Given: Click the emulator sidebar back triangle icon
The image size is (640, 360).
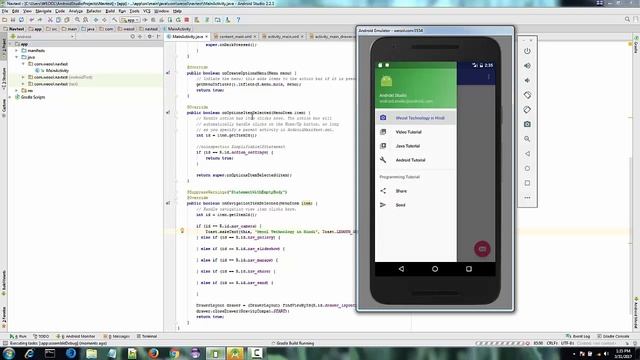Looking at the screenshot, I should point(527,154).
